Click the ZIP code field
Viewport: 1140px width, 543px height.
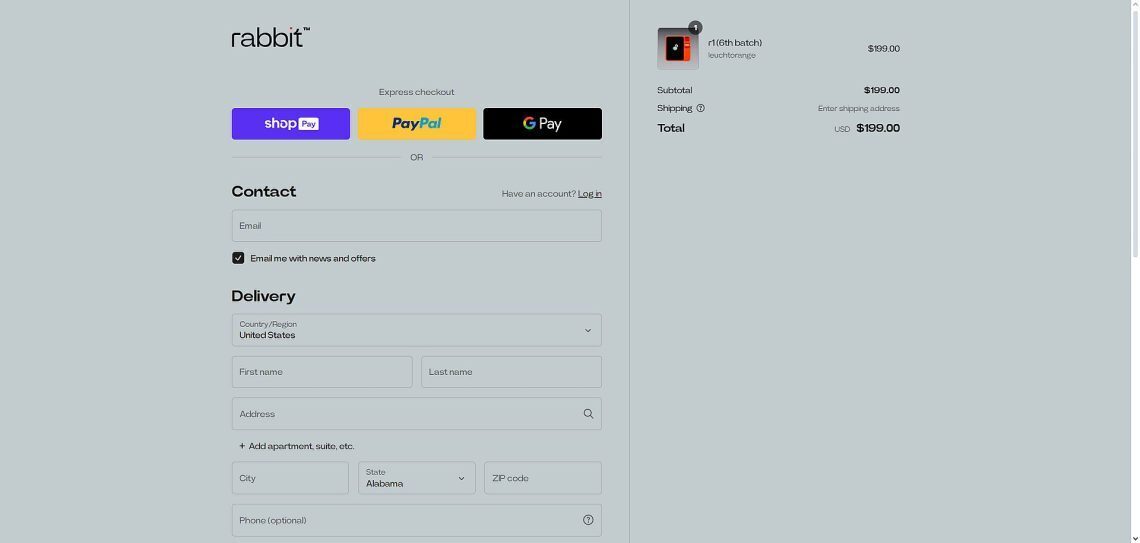click(542, 478)
